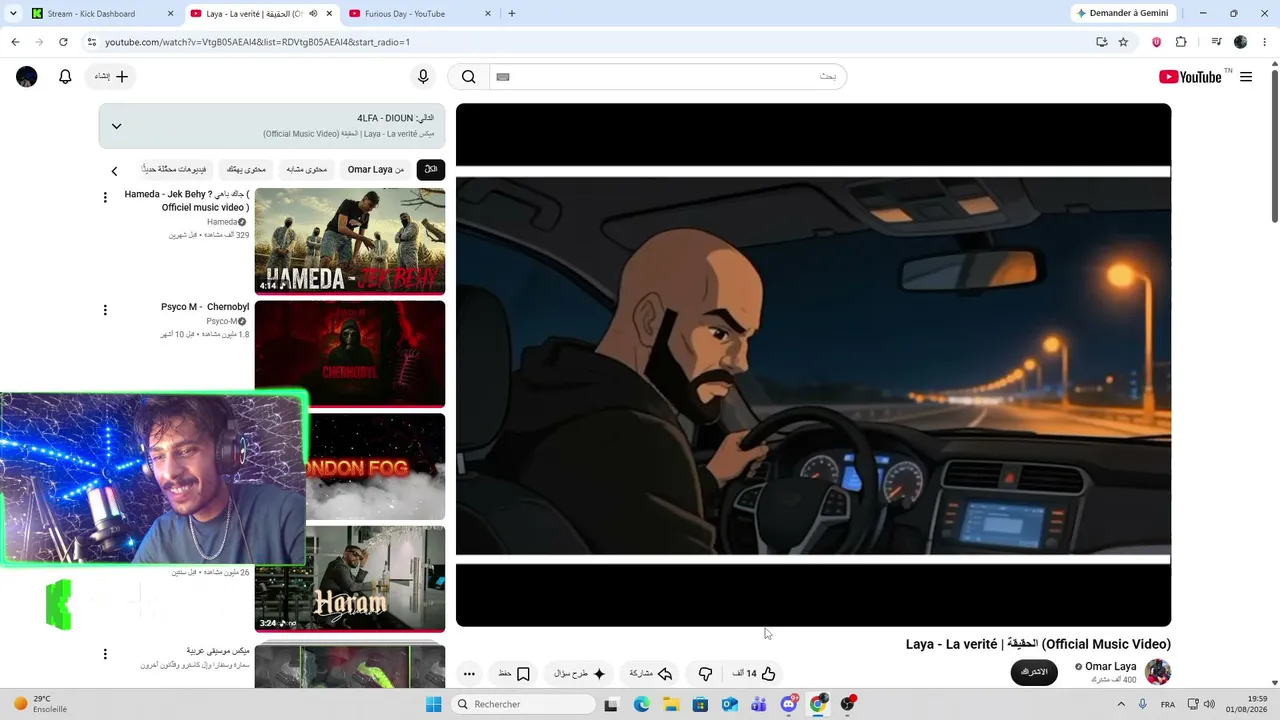Open Windows Start menu
This screenshot has height=720, width=1280.
point(433,704)
